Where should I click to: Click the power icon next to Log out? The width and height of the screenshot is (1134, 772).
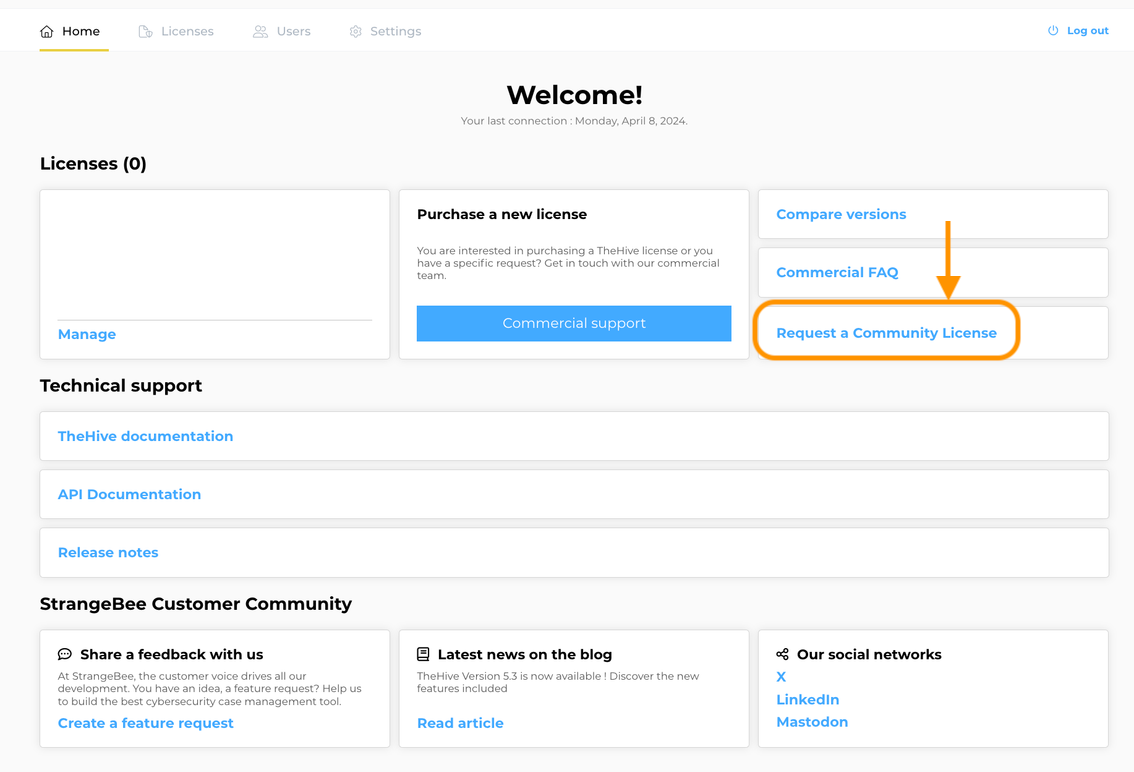click(1051, 30)
